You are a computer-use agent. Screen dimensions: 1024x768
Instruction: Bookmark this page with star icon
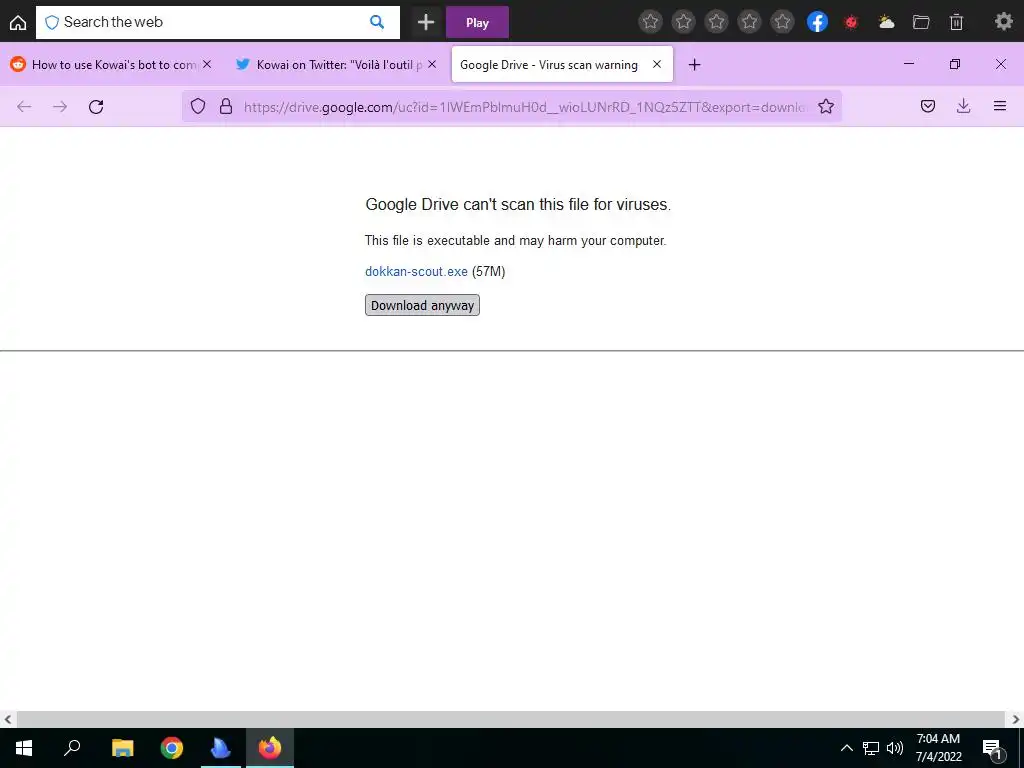pyautogui.click(x=826, y=106)
